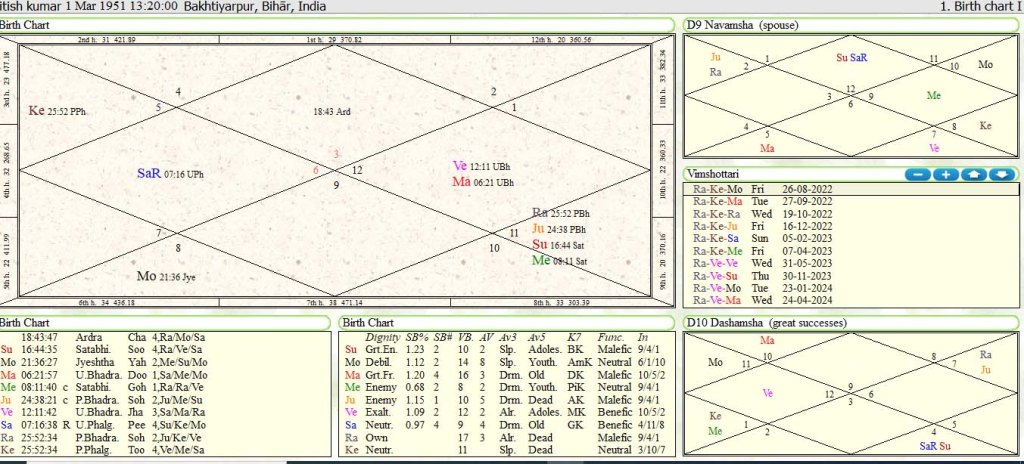Select Moon in the main birth chart
1024x464 pixels.
[x=146, y=274]
